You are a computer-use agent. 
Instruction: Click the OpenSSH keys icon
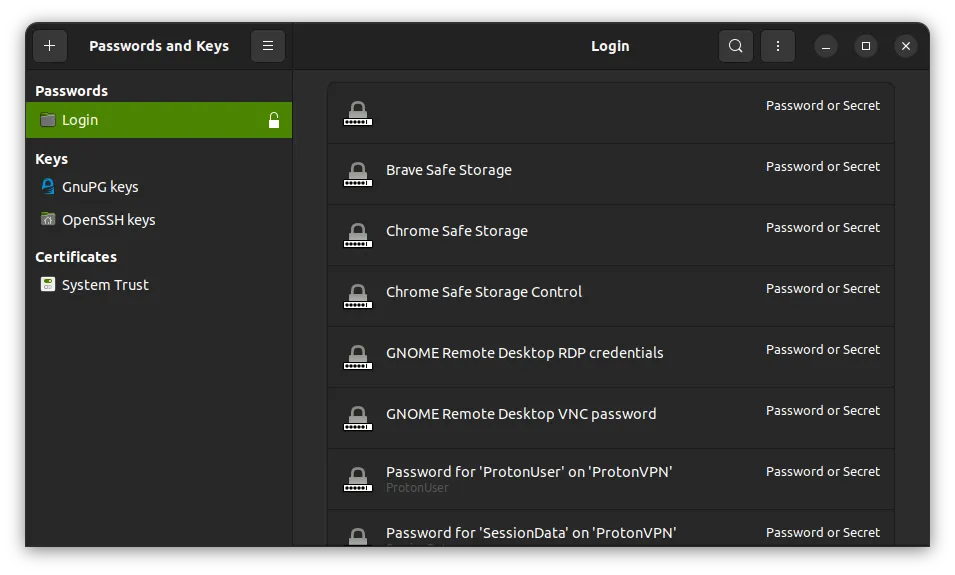click(47, 220)
